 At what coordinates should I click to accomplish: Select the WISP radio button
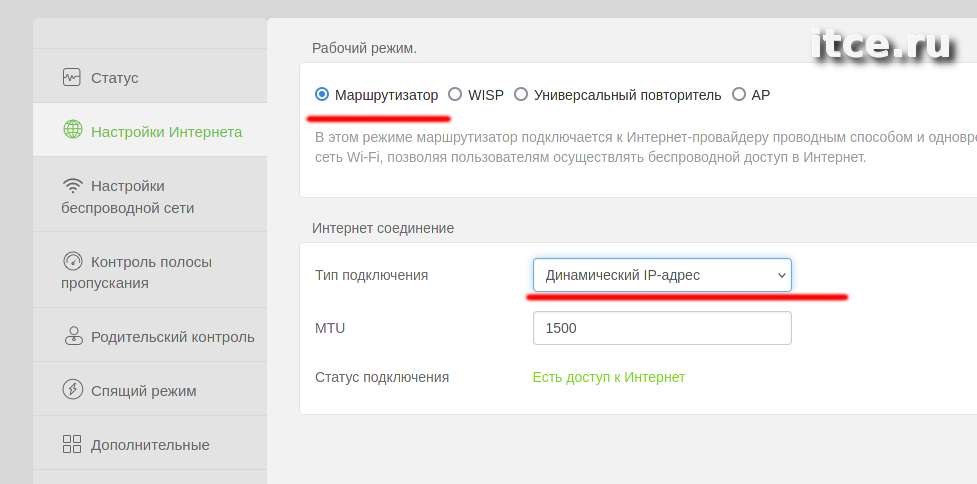pos(455,94)
